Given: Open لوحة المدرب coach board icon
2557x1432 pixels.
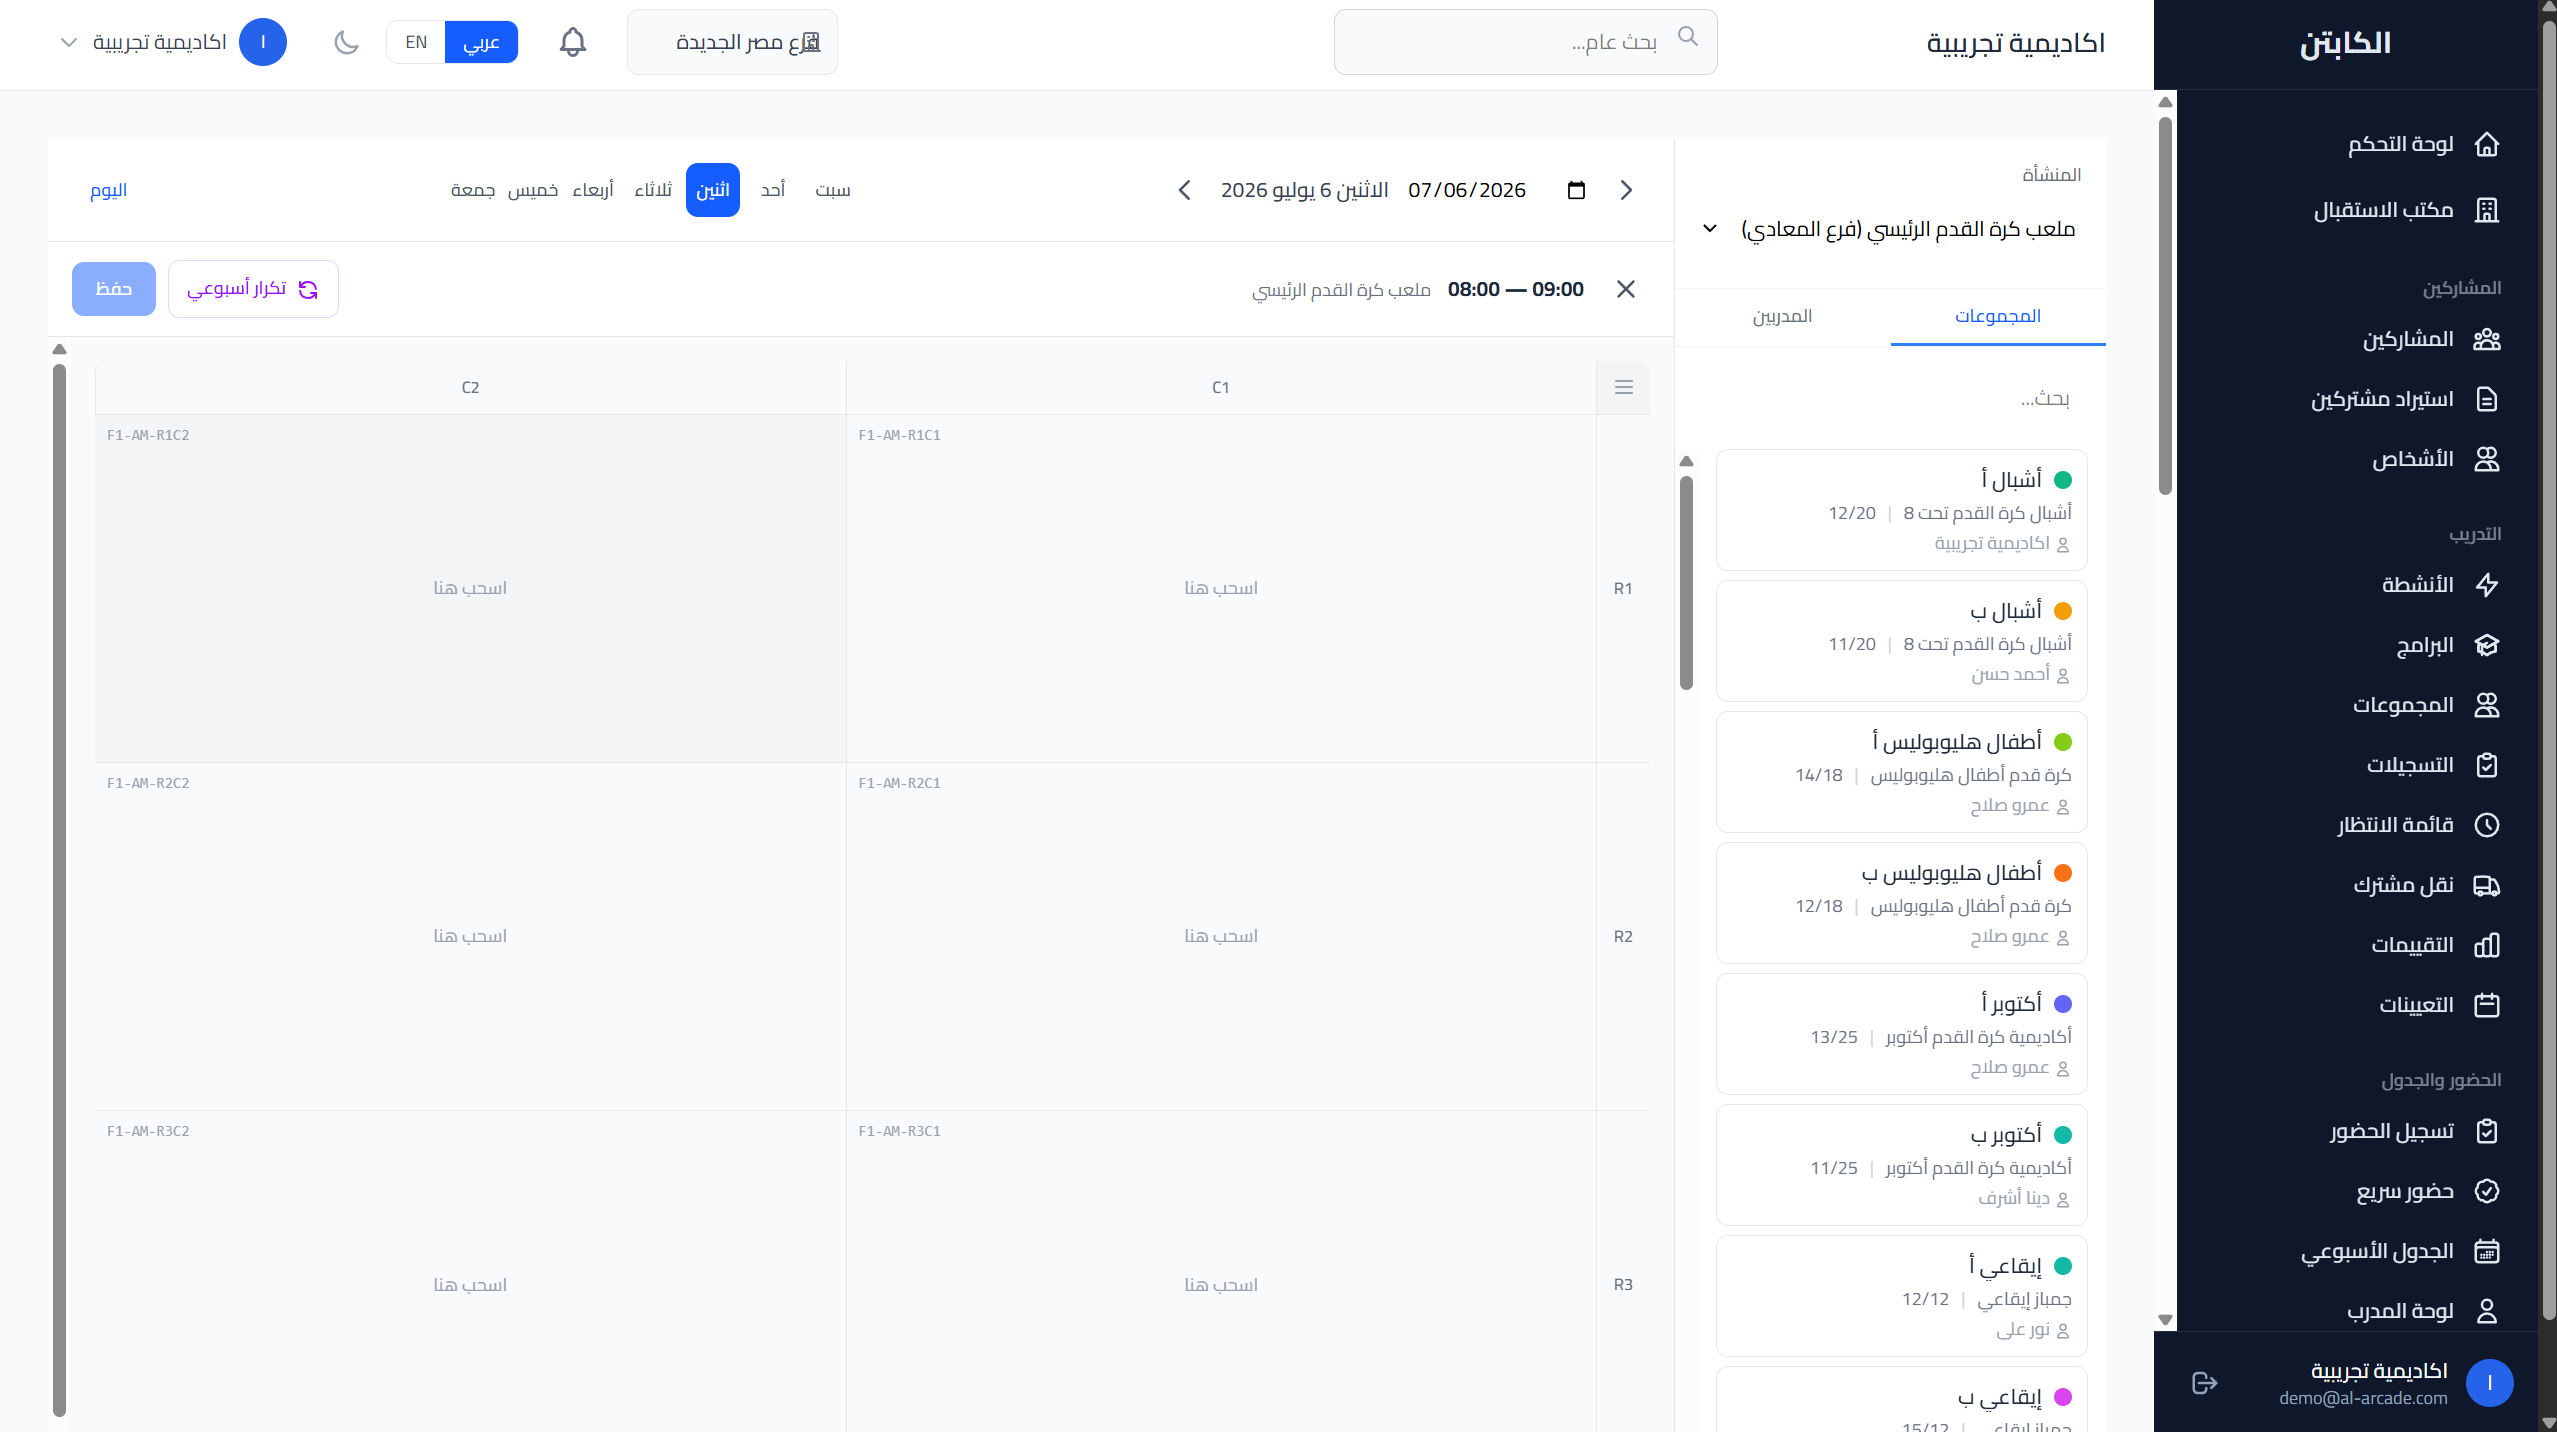Looking at the screenshot, I should point(2486,1311).
